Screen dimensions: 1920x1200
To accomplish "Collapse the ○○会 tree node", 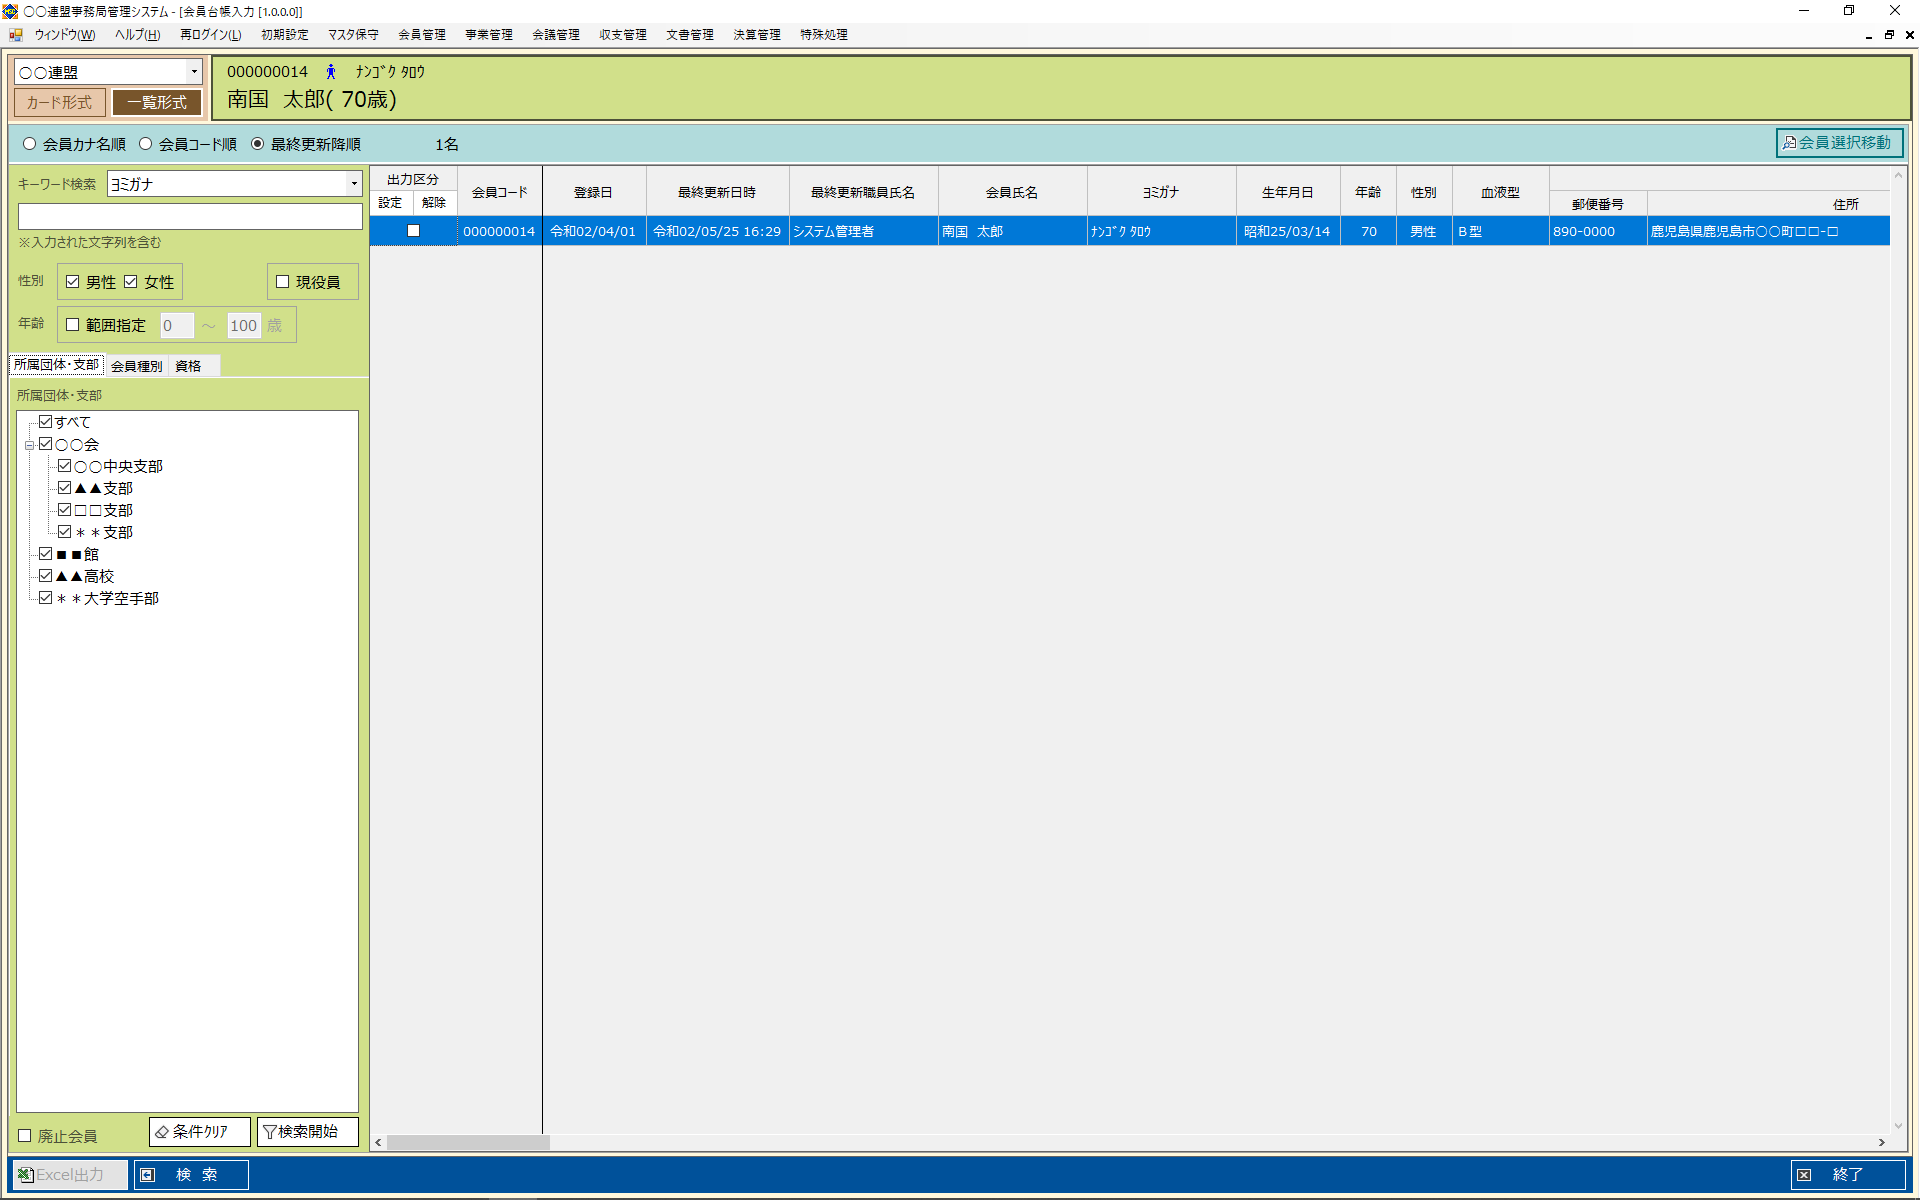I will click(29, 445).
